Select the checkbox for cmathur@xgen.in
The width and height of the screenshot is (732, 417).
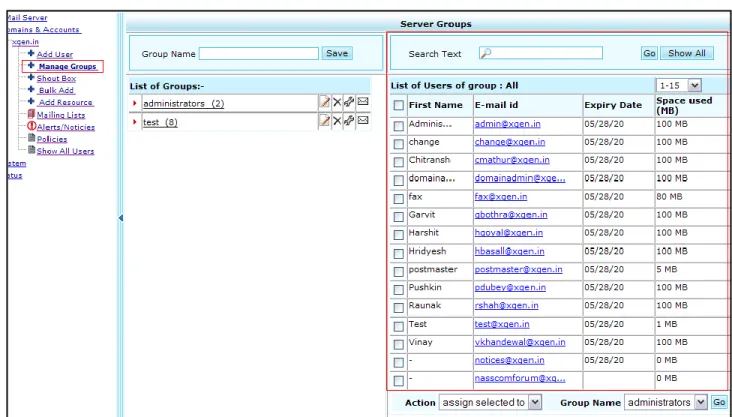pyautogui.click(x=398, y=163)
